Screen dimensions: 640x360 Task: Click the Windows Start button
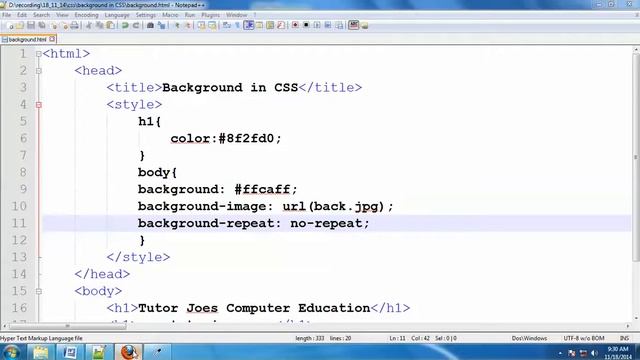[11, 352]
